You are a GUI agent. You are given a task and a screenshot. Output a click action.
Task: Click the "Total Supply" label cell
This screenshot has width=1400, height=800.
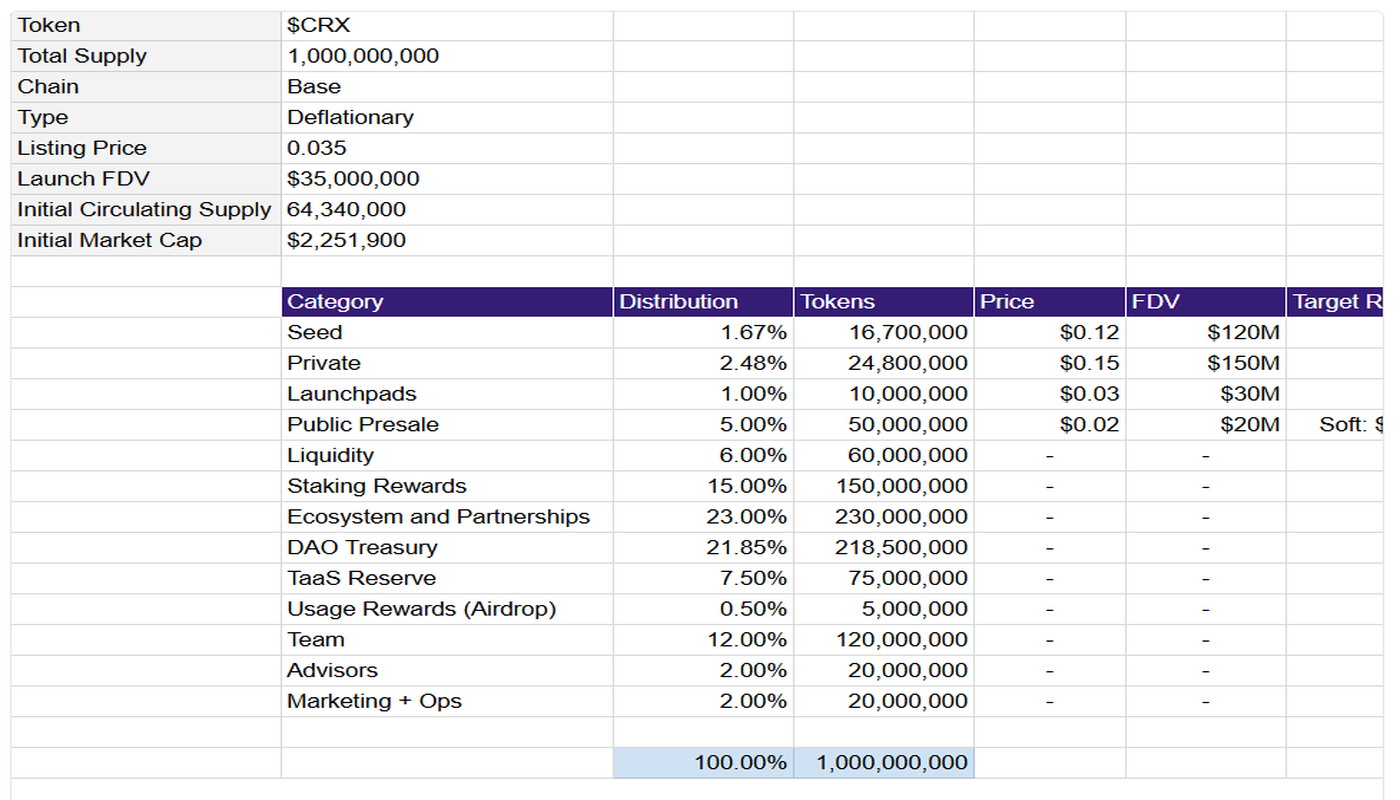pos(146,56)
